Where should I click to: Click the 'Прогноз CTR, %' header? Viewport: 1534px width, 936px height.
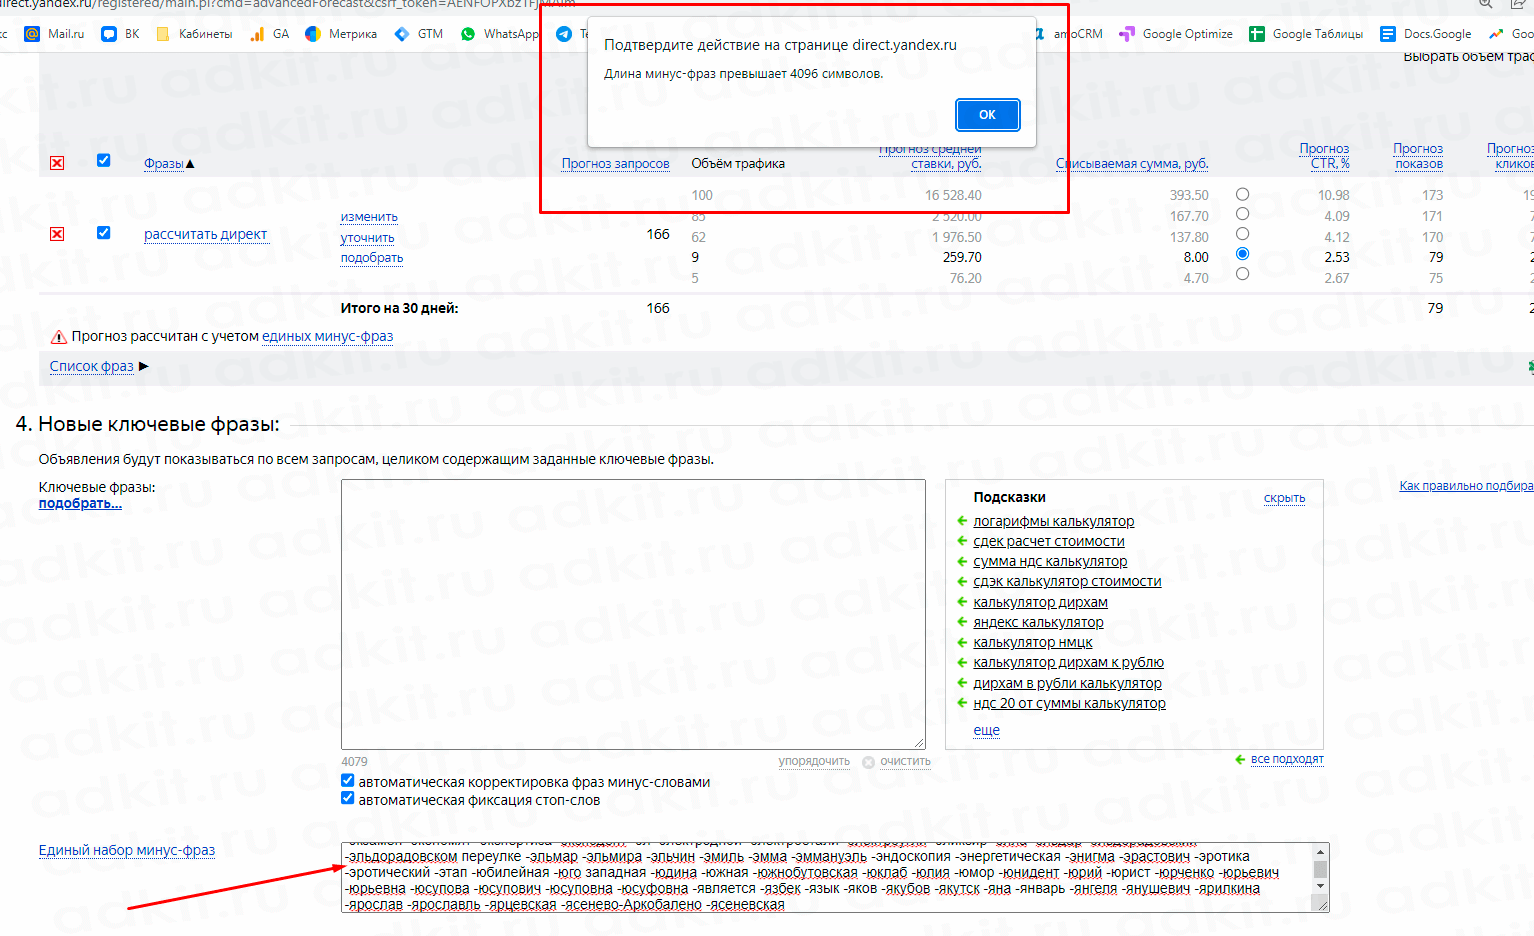point(1324,156)
